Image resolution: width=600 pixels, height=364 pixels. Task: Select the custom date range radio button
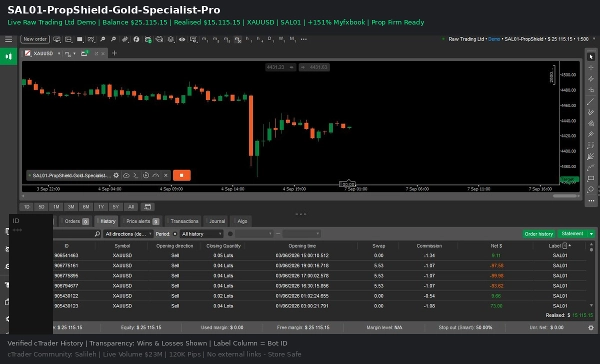coord(230,234)
